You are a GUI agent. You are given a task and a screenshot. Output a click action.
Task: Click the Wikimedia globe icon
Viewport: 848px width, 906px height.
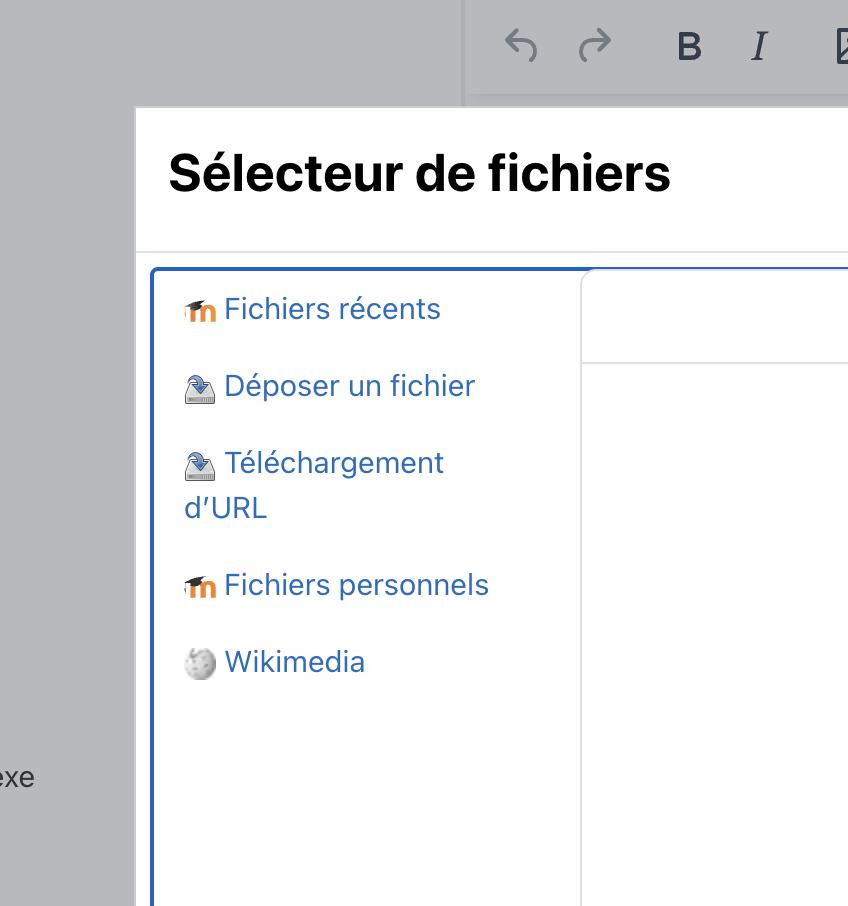point(200,663)
